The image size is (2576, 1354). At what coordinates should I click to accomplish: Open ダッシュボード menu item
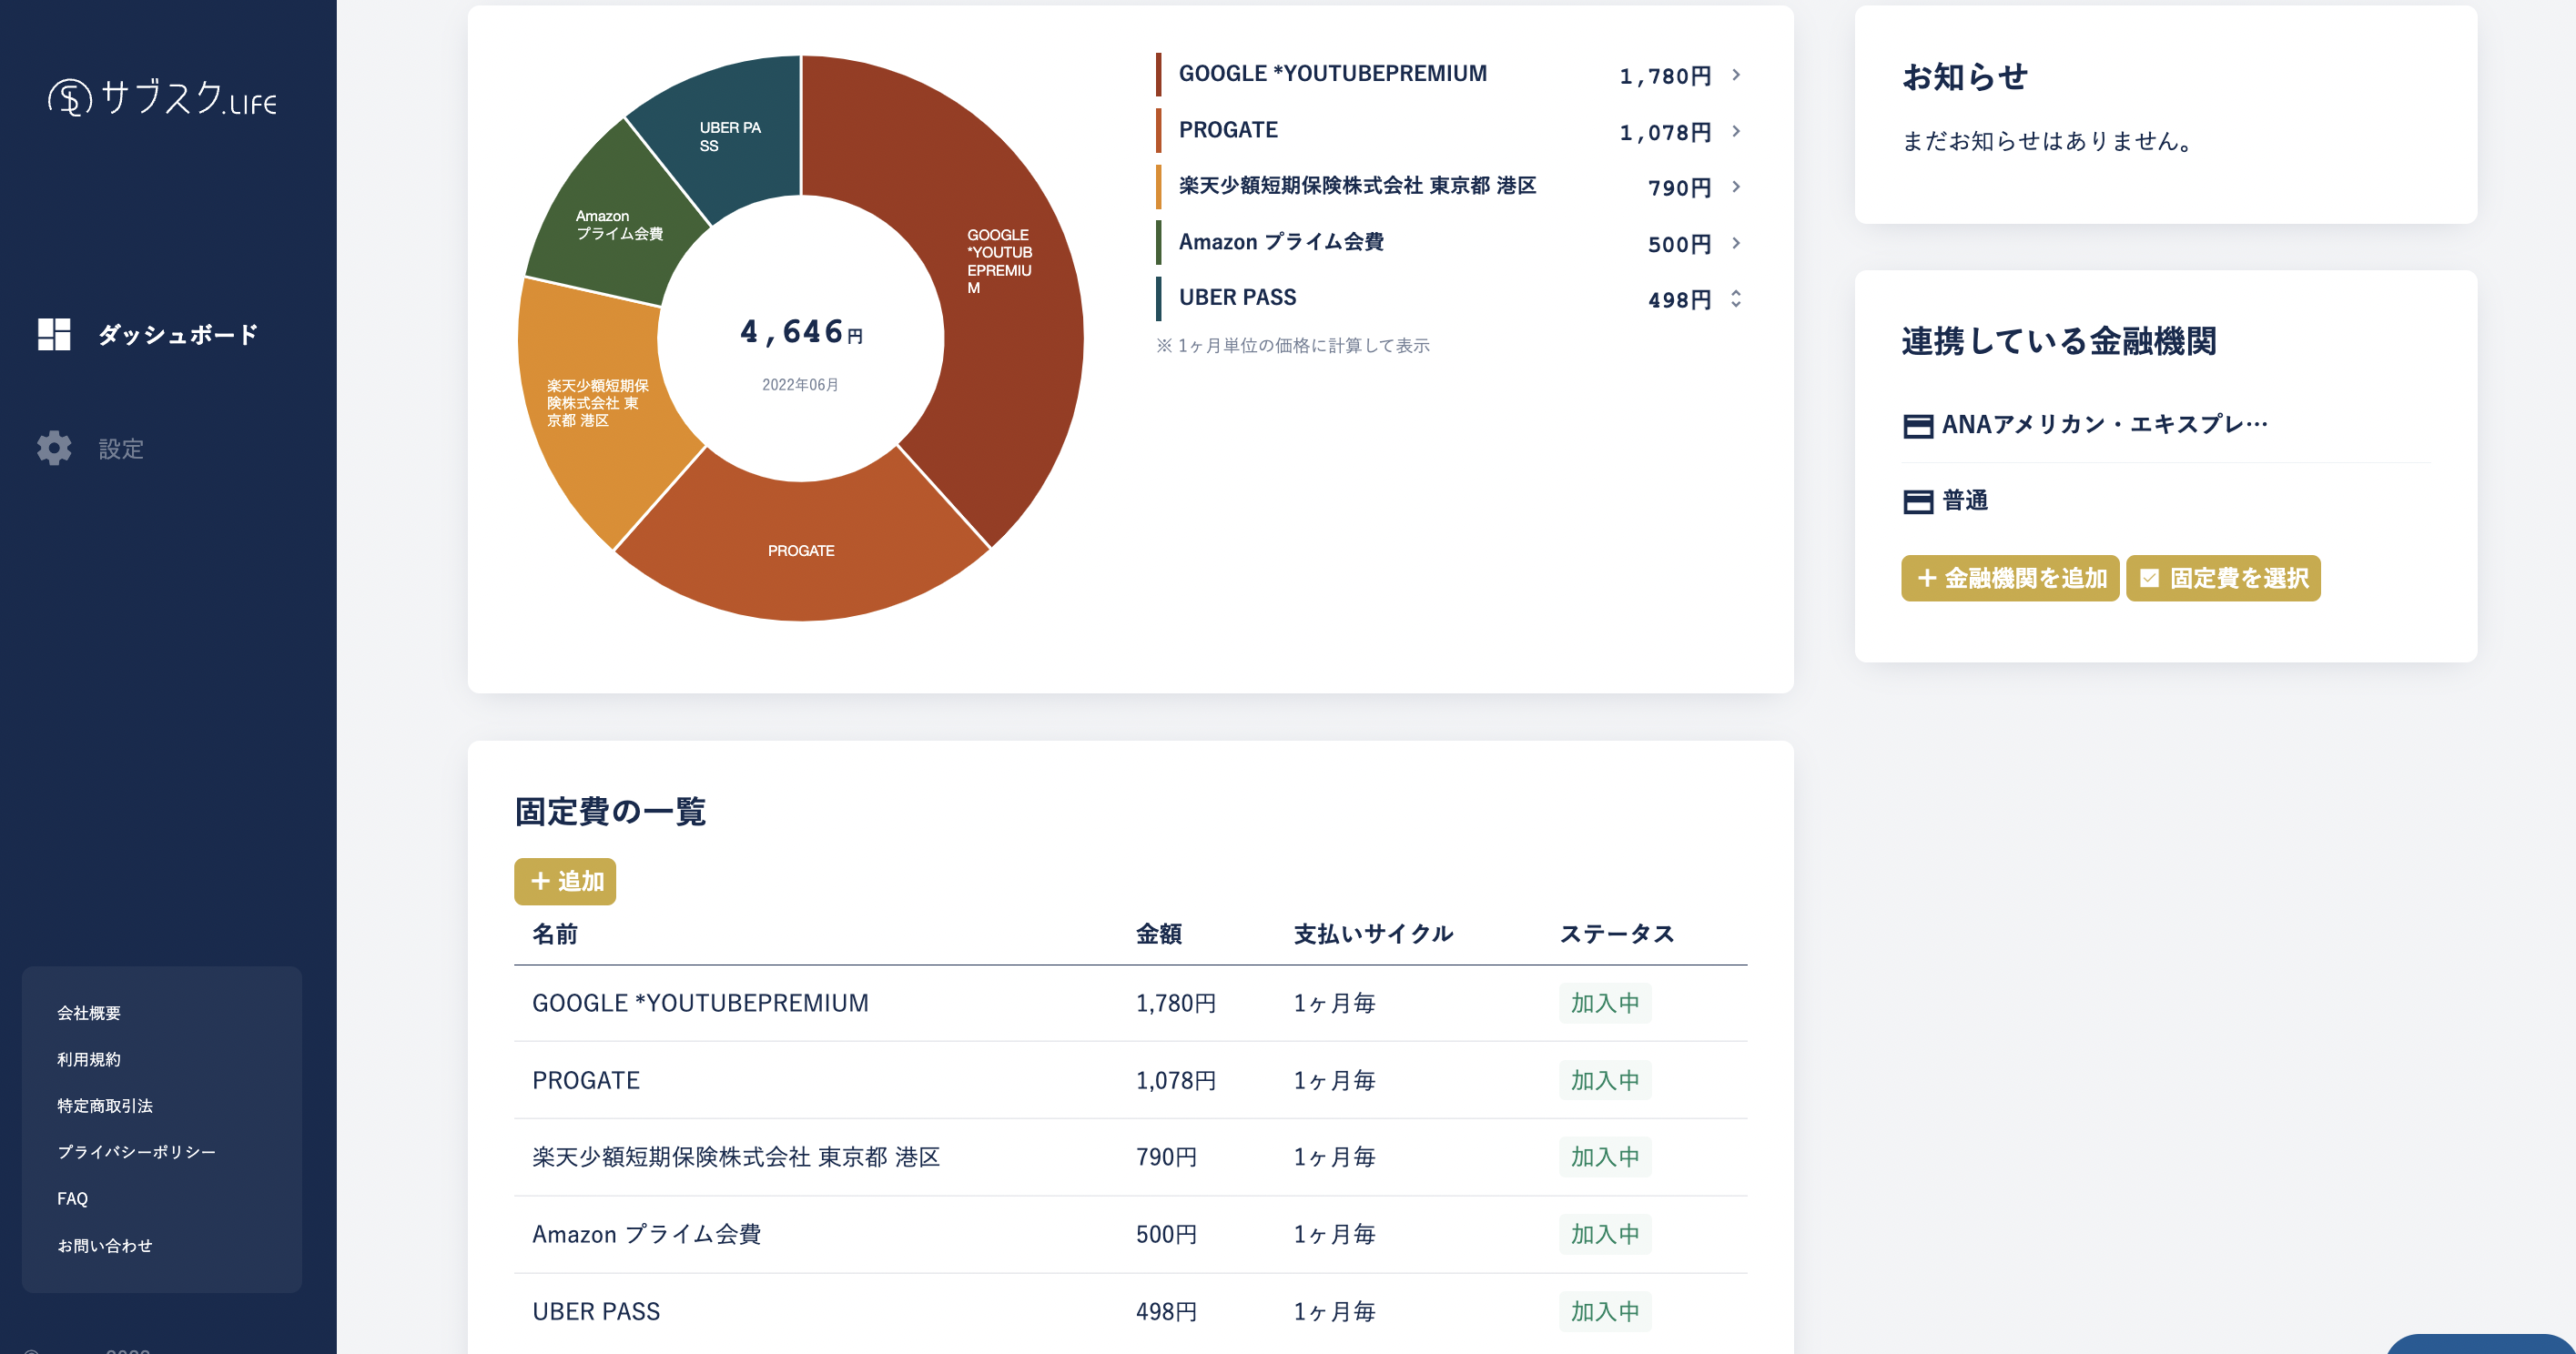point(178,334)
